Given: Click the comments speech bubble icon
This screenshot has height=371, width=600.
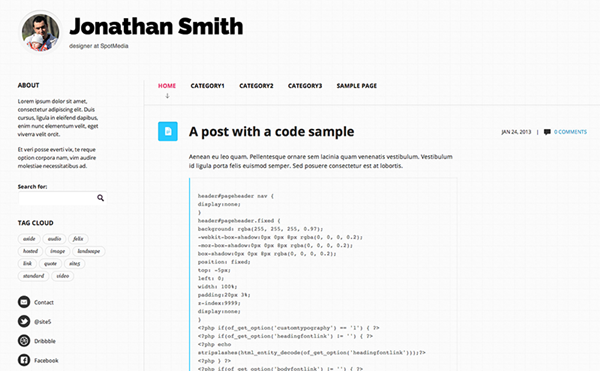Looking at the screenshot, I should coord(547,132).
